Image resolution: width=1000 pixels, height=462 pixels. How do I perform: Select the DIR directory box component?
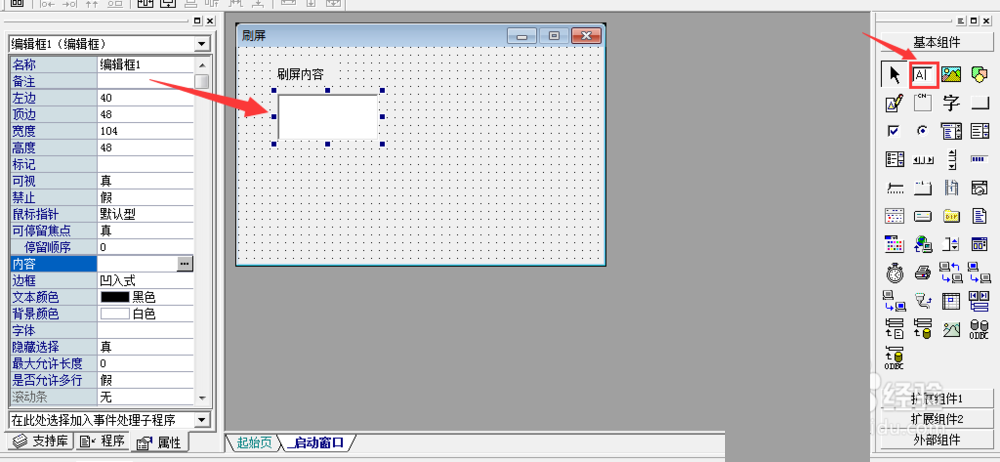(951, 216)
